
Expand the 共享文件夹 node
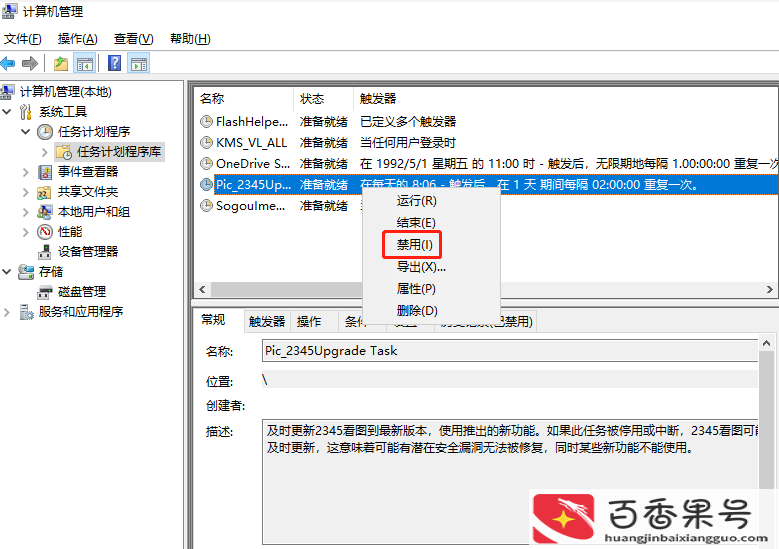pyautogui.click(x=26, y=192)
